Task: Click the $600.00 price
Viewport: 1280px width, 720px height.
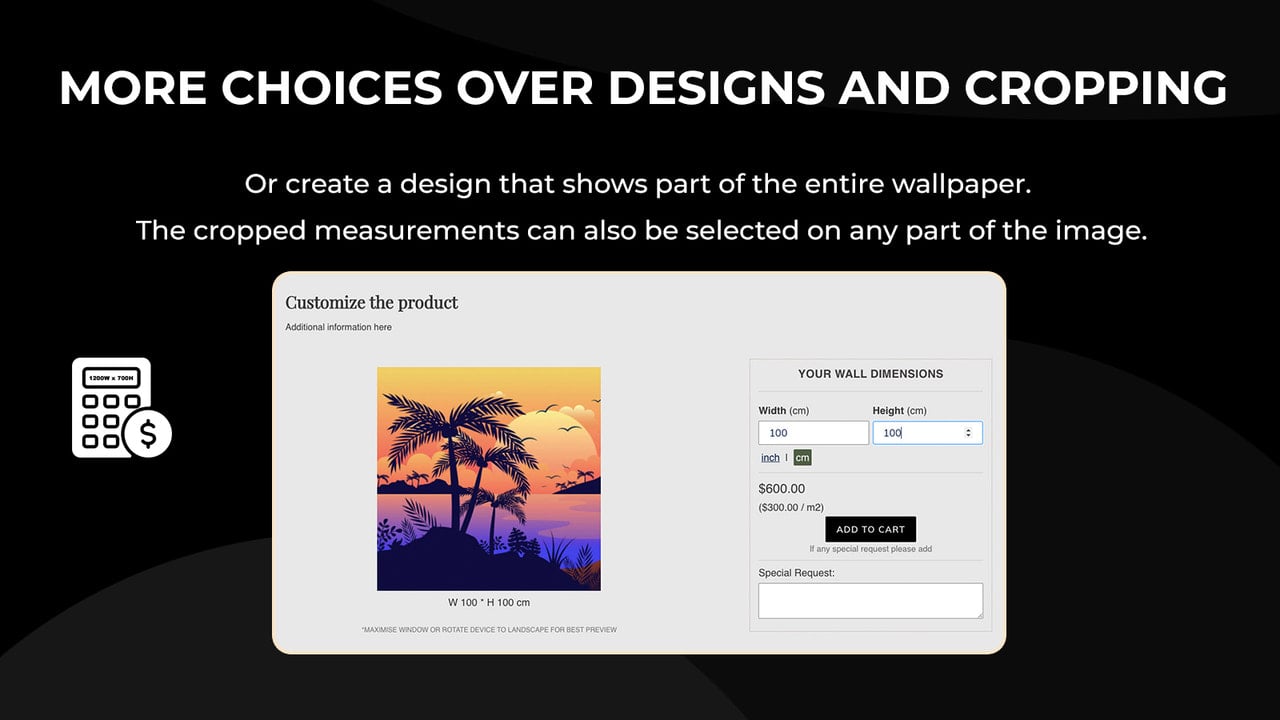Action: (x=782, y=489)
